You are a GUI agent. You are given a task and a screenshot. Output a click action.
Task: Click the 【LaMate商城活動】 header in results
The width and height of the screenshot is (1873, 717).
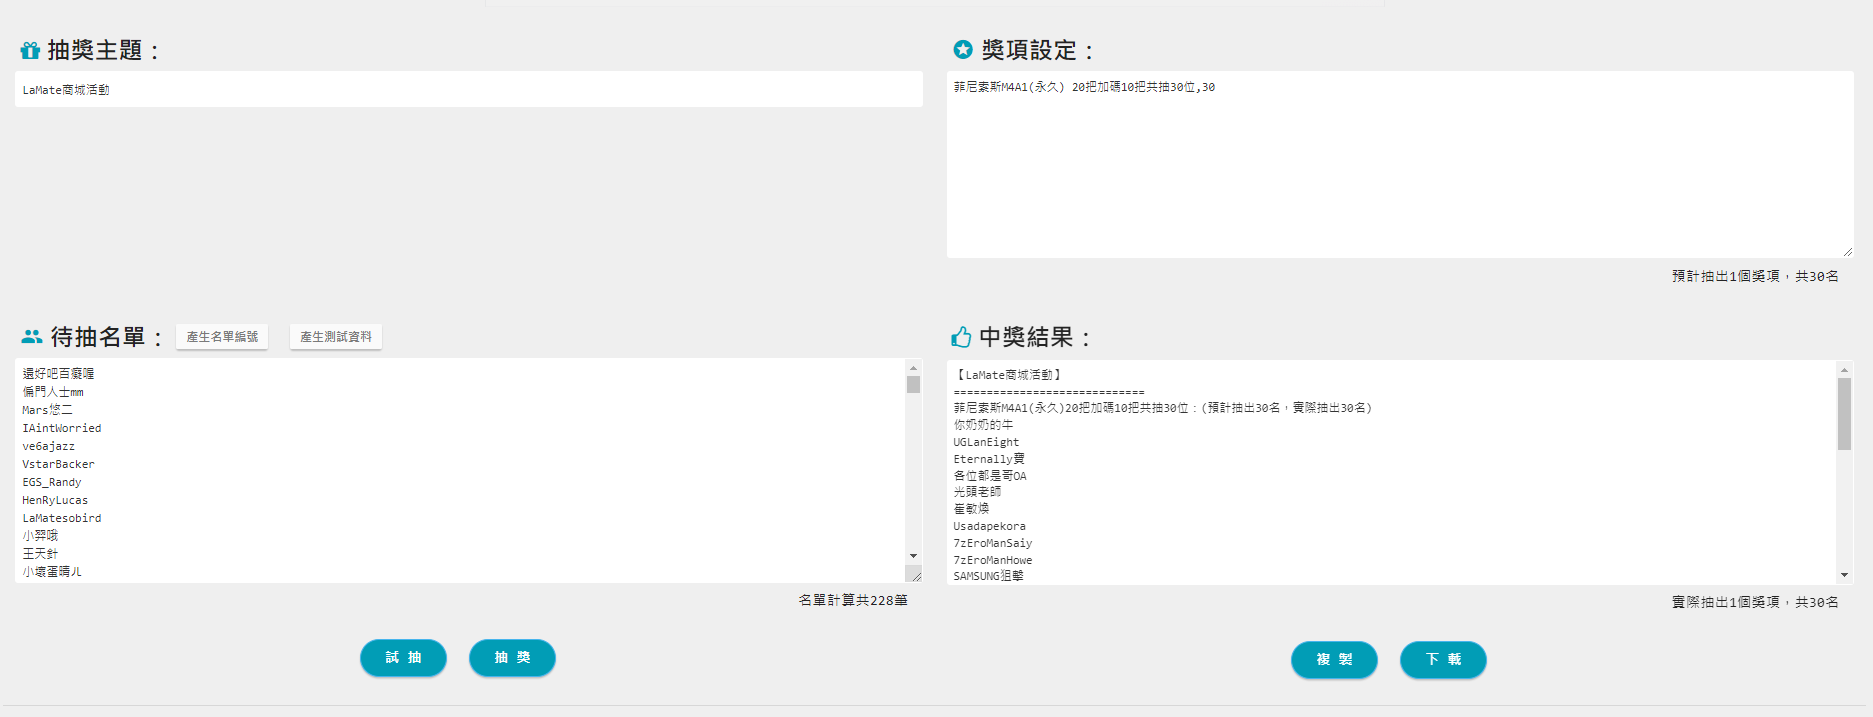coord(1009,375)
